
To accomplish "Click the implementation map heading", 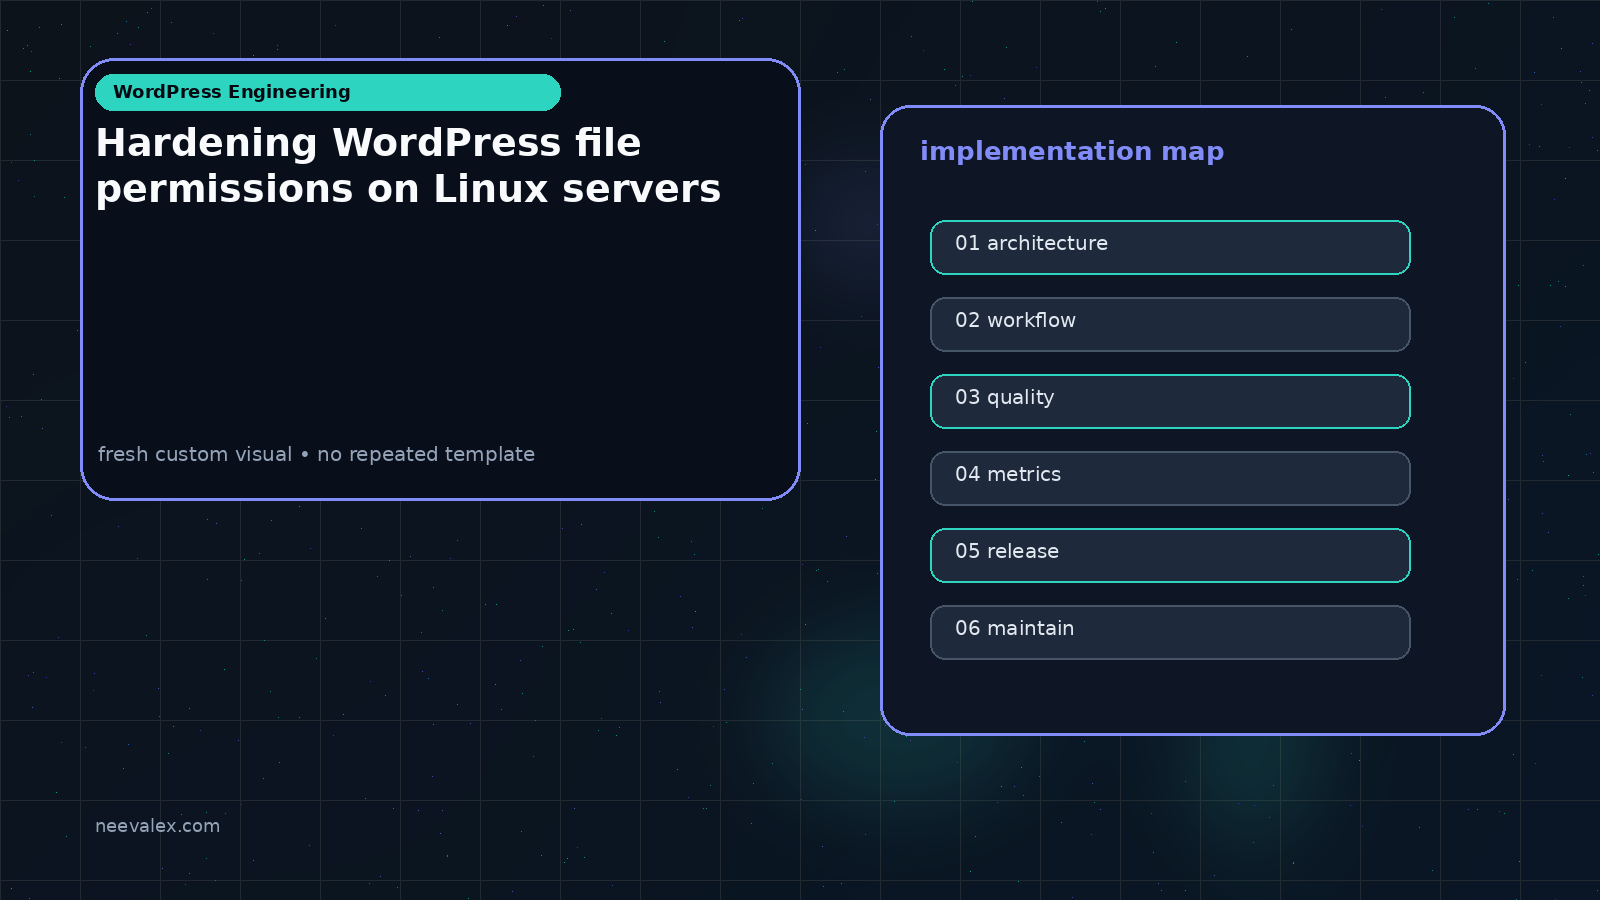I will tap(1072, 151).
